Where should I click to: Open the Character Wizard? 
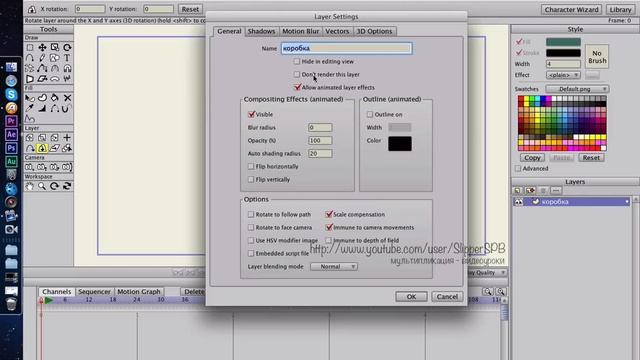coord(571,9)
